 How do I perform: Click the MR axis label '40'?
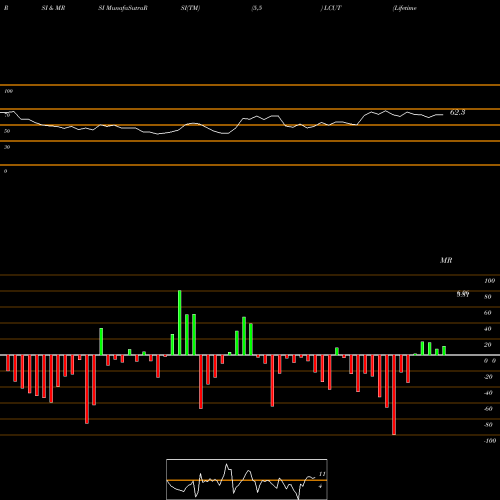(488, 329)
